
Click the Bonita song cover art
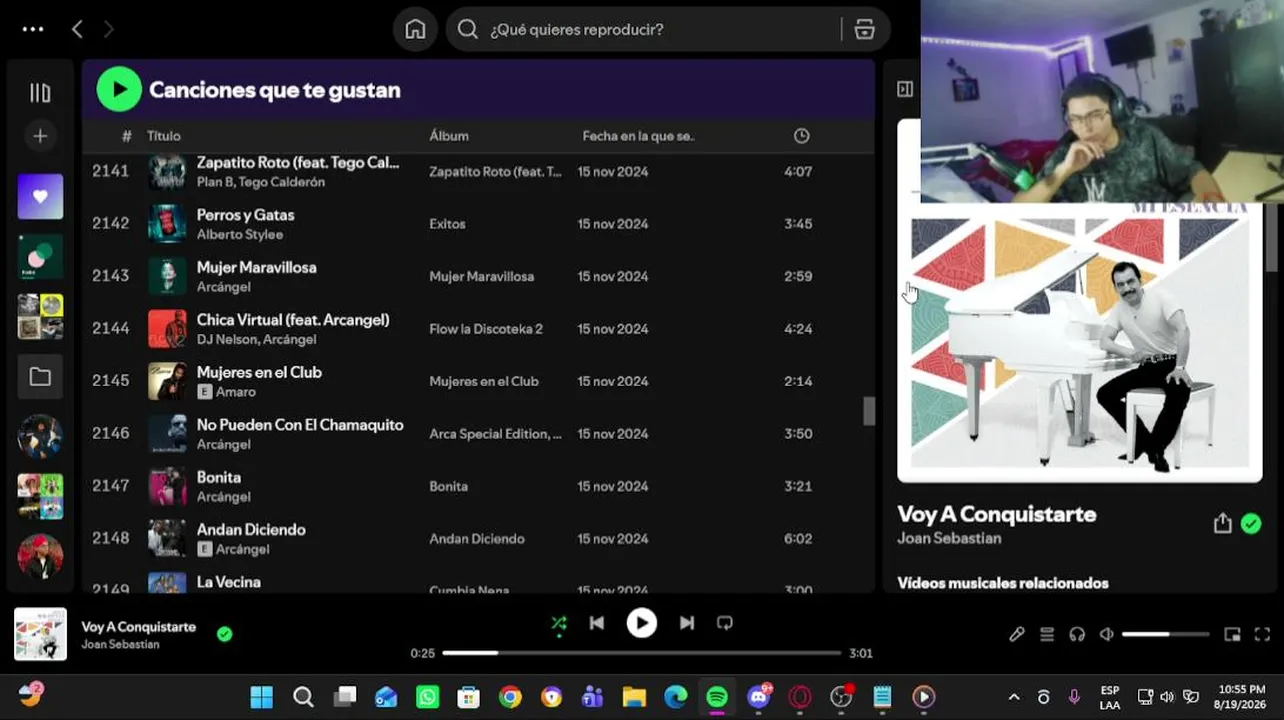167,486
